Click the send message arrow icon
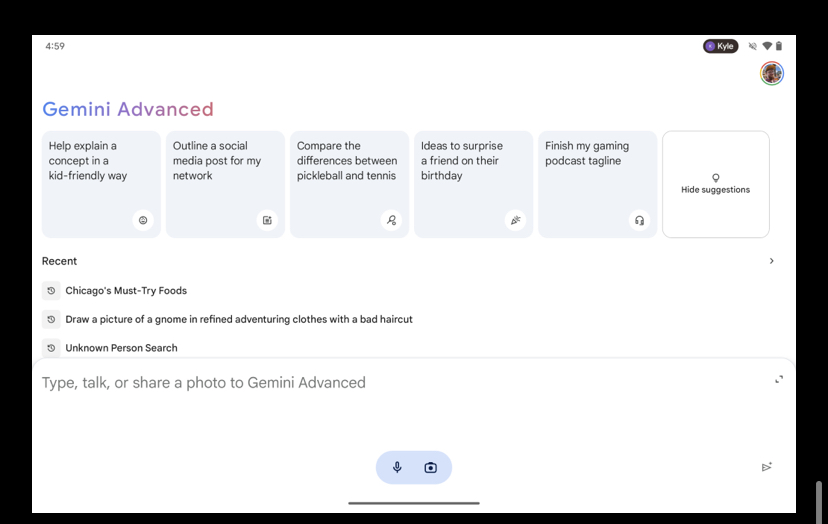 point(767,467)
